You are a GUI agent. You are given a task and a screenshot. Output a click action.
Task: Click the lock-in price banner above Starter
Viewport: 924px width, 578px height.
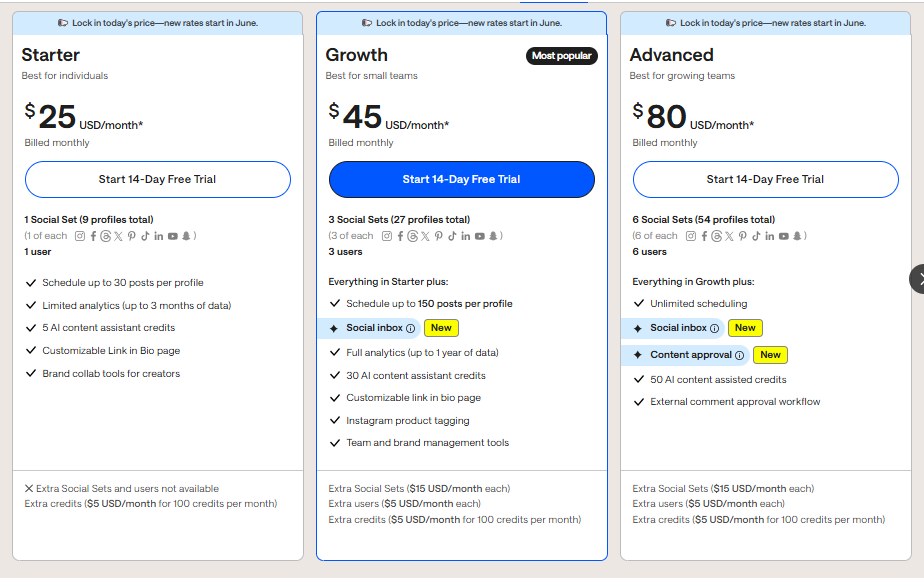pyautogui.click(x=158, y=23)
